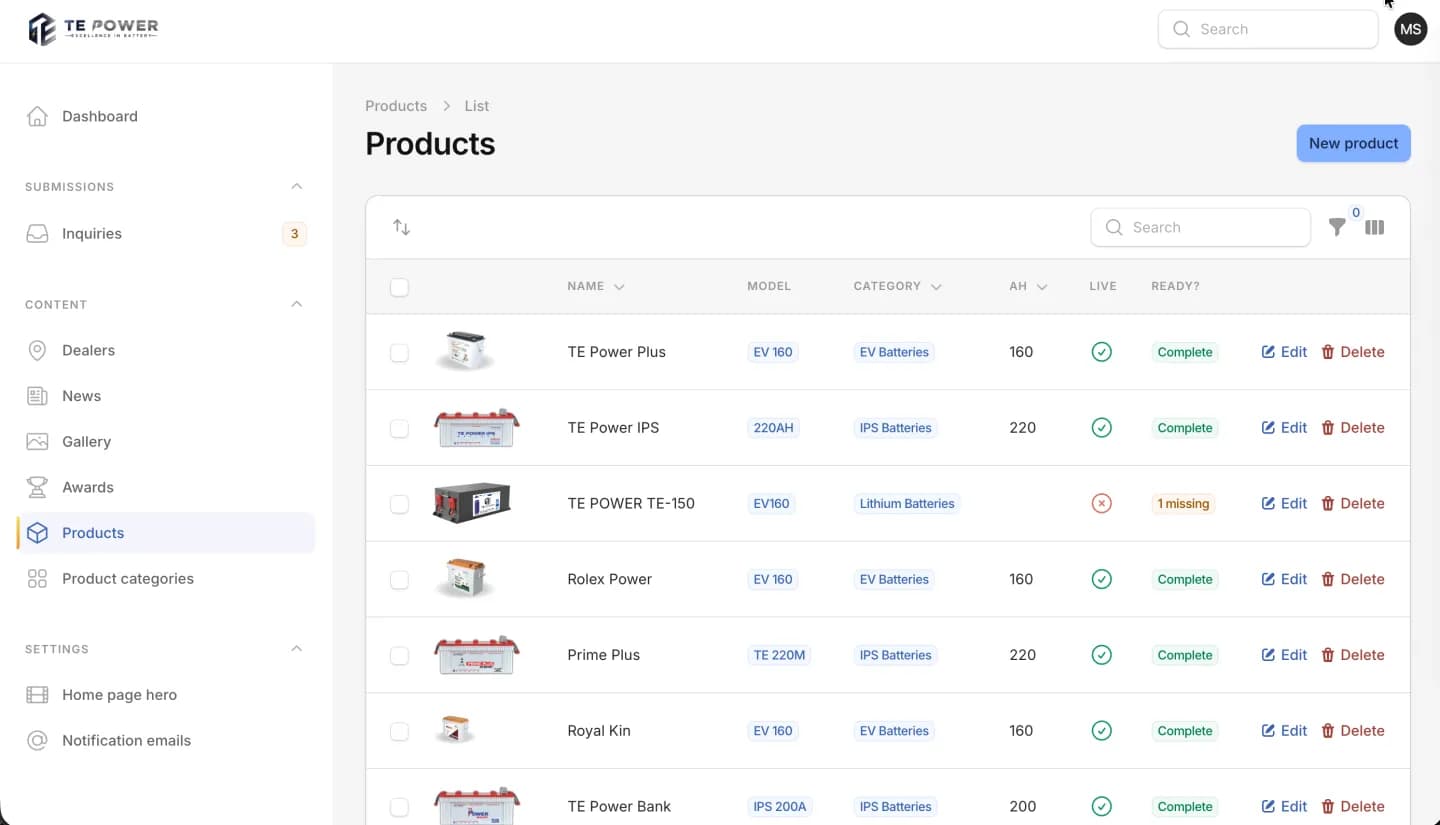Click the inquiries badge showing 3
This screenshot has width=1440, height=825.
tap(294, 234)
